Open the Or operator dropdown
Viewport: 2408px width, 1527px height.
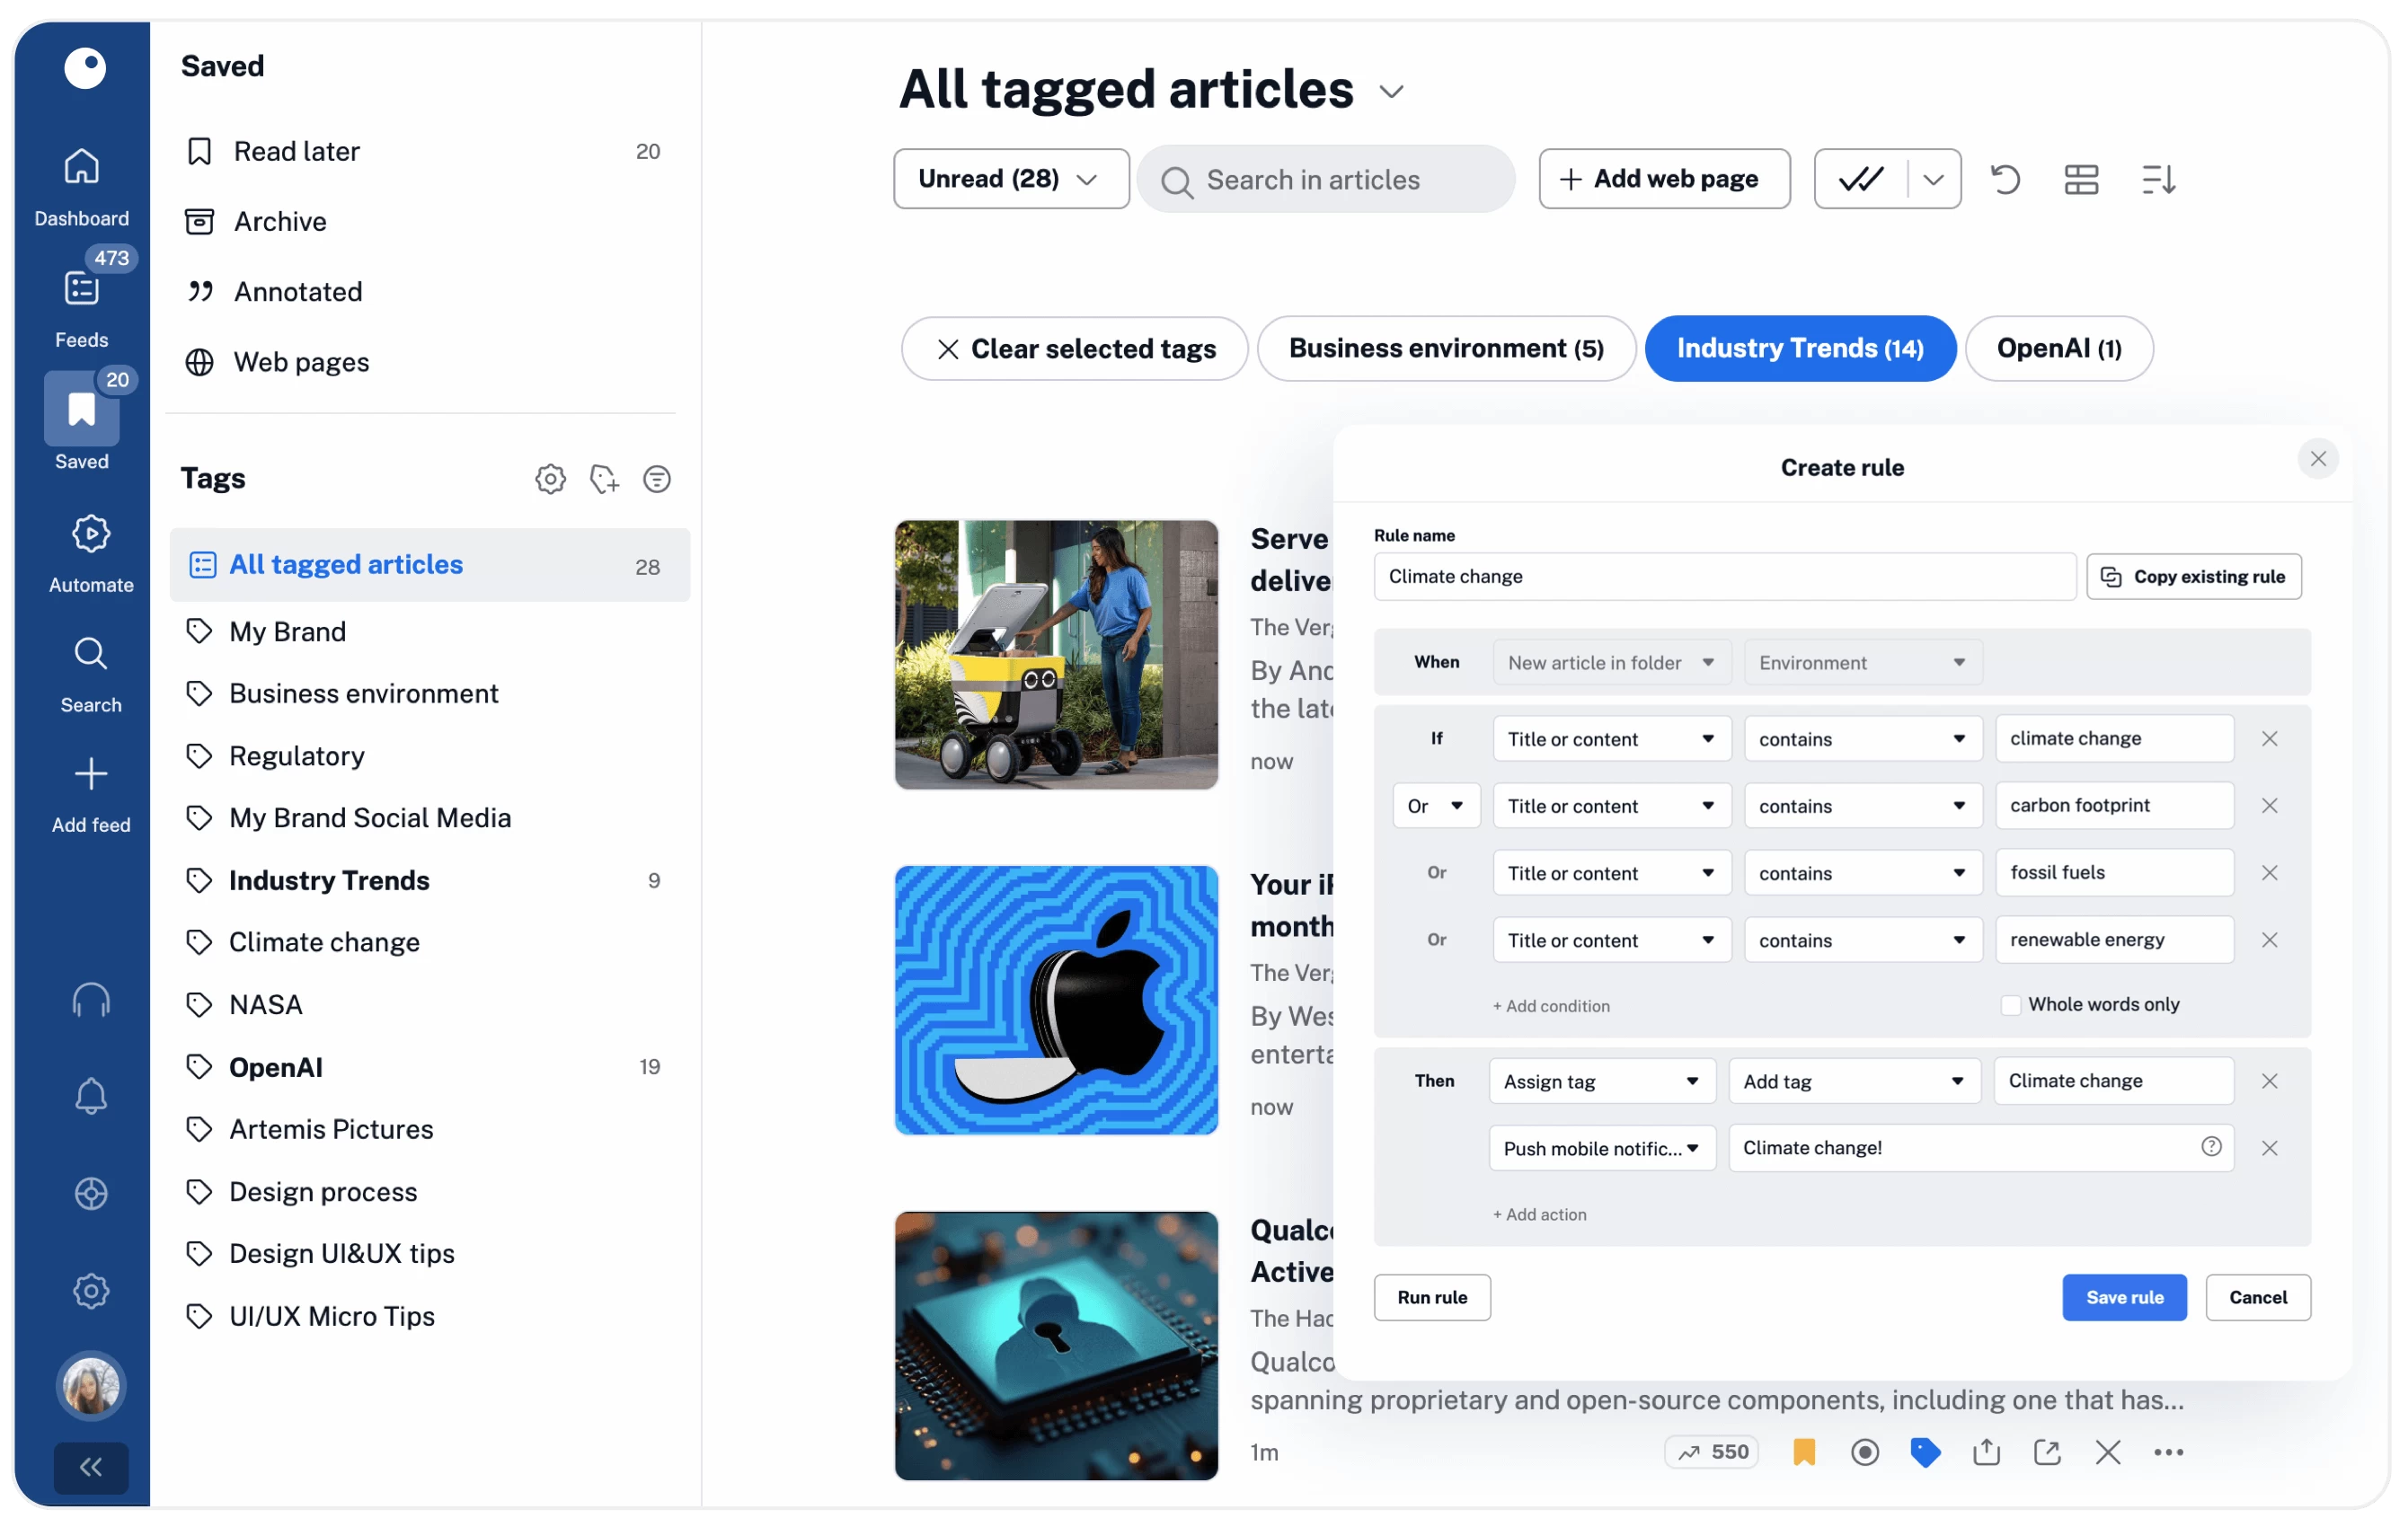pos(1435,806)
